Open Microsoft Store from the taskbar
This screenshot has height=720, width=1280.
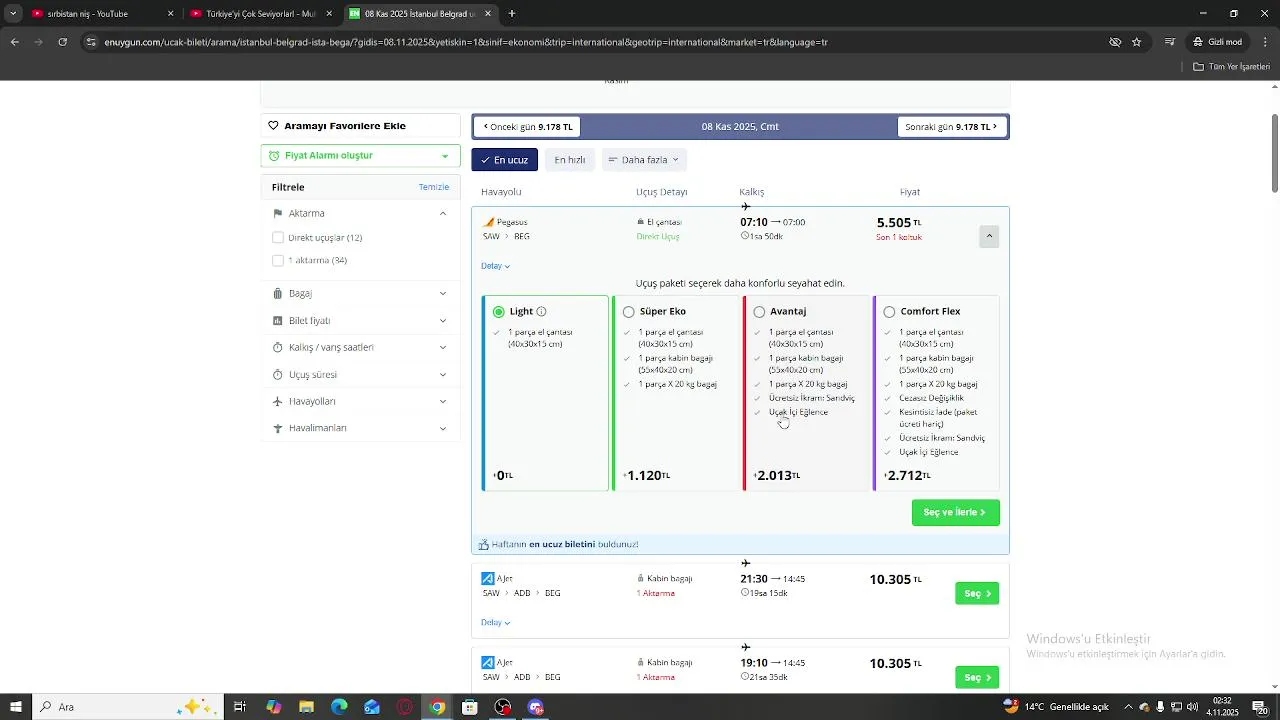[x=470, y=707]
